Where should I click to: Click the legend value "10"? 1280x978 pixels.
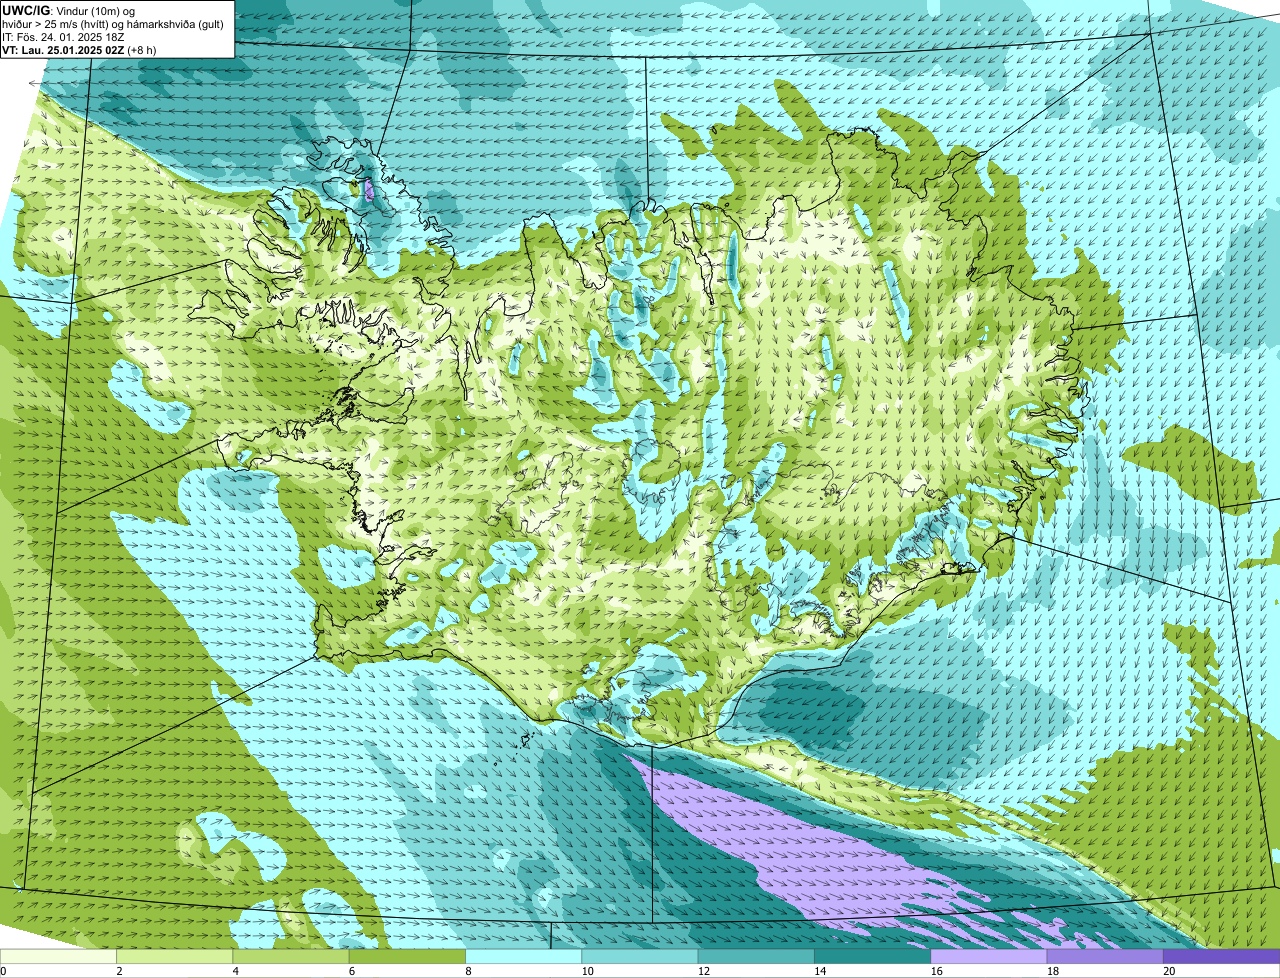[587, 971]
